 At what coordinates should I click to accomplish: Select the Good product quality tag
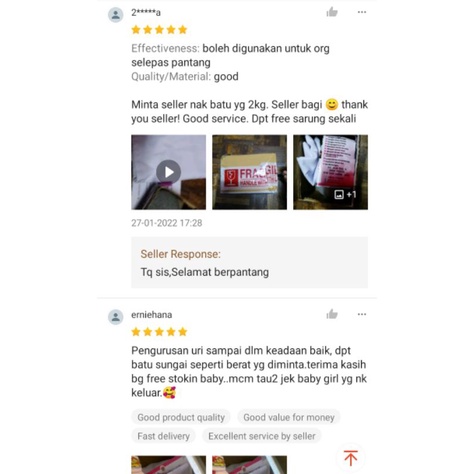tap(181, 417)
